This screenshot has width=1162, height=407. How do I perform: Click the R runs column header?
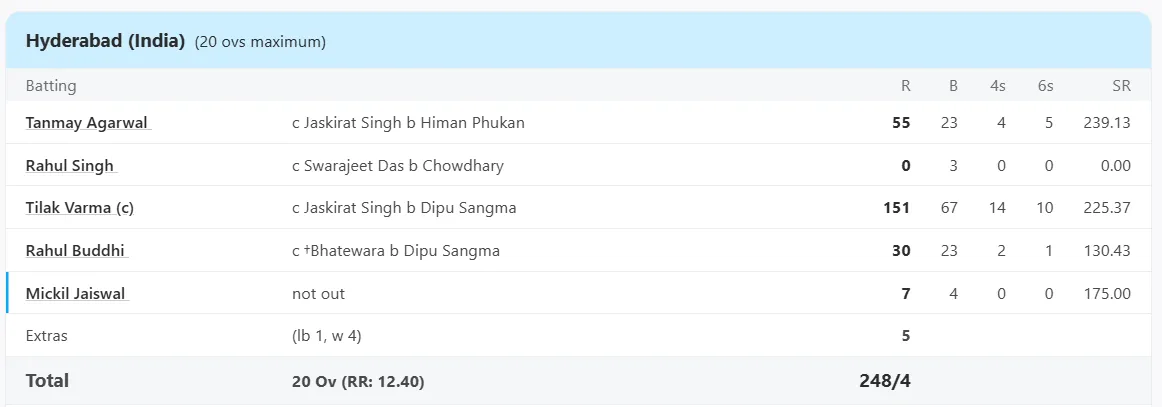tap(906, 85)
